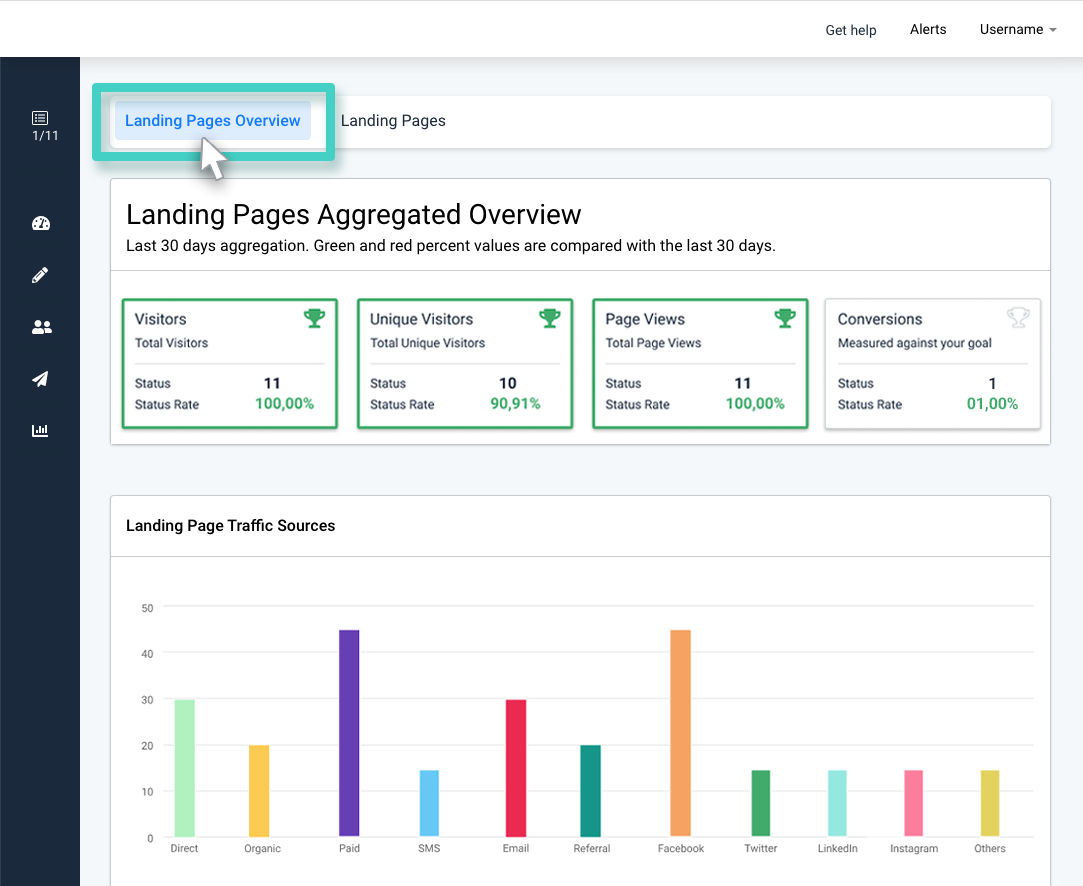Click the Conversions rate 01,00%
Image resolution: width=1083 pixels, height=886 pixels.
click(x=992, y=404)
